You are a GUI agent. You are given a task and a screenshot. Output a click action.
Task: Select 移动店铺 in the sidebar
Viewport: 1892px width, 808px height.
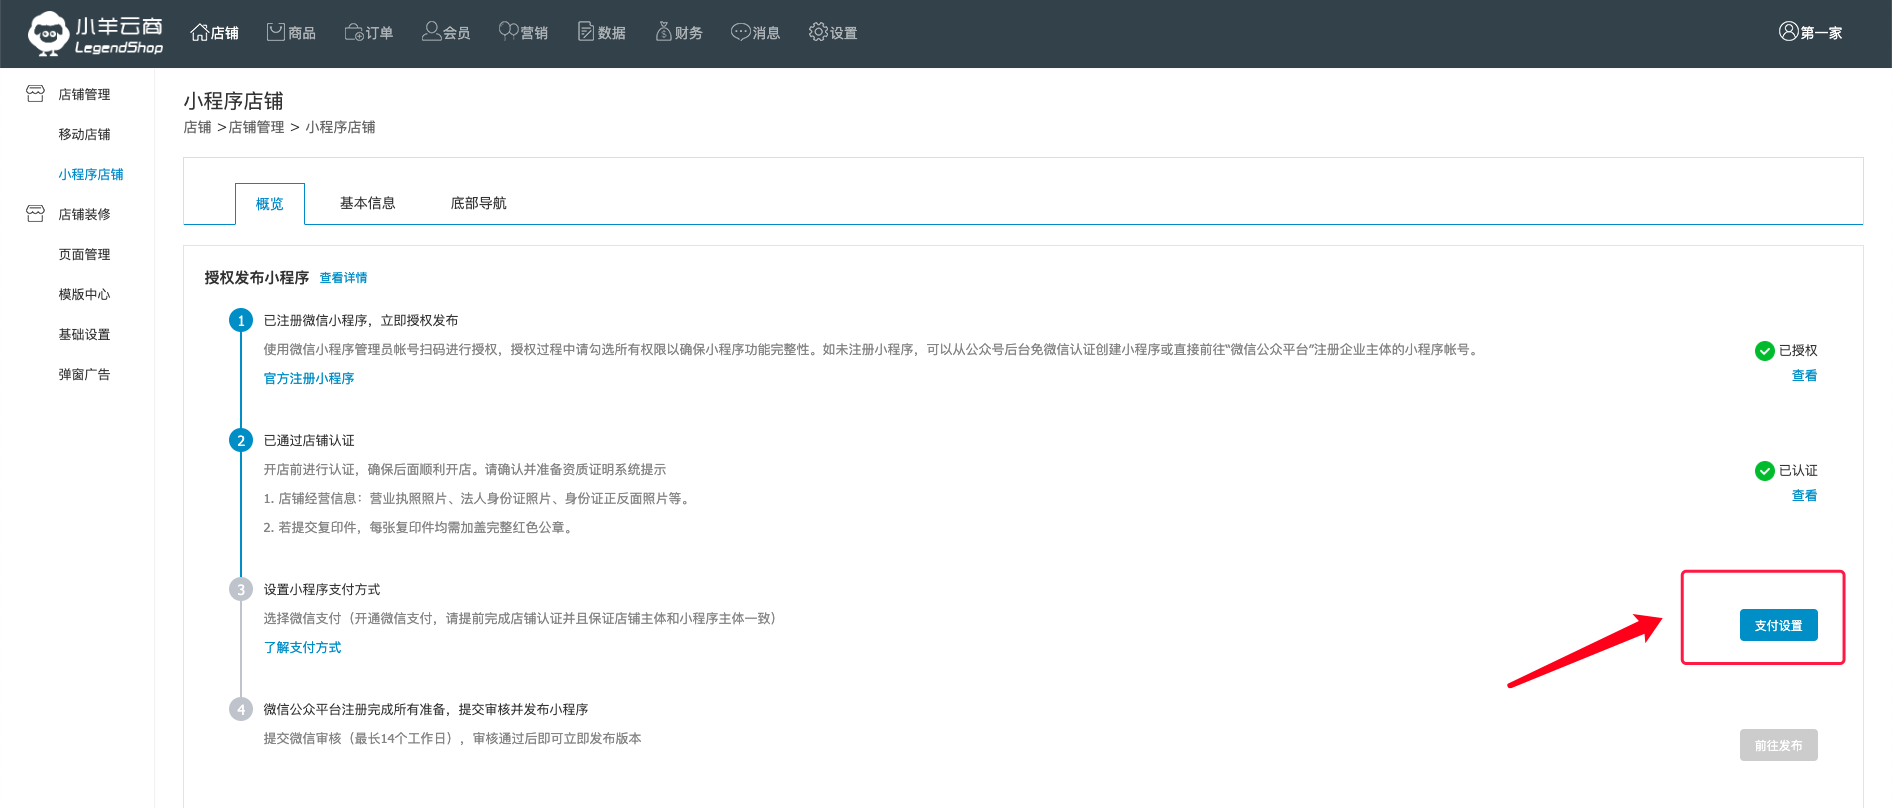84,134
